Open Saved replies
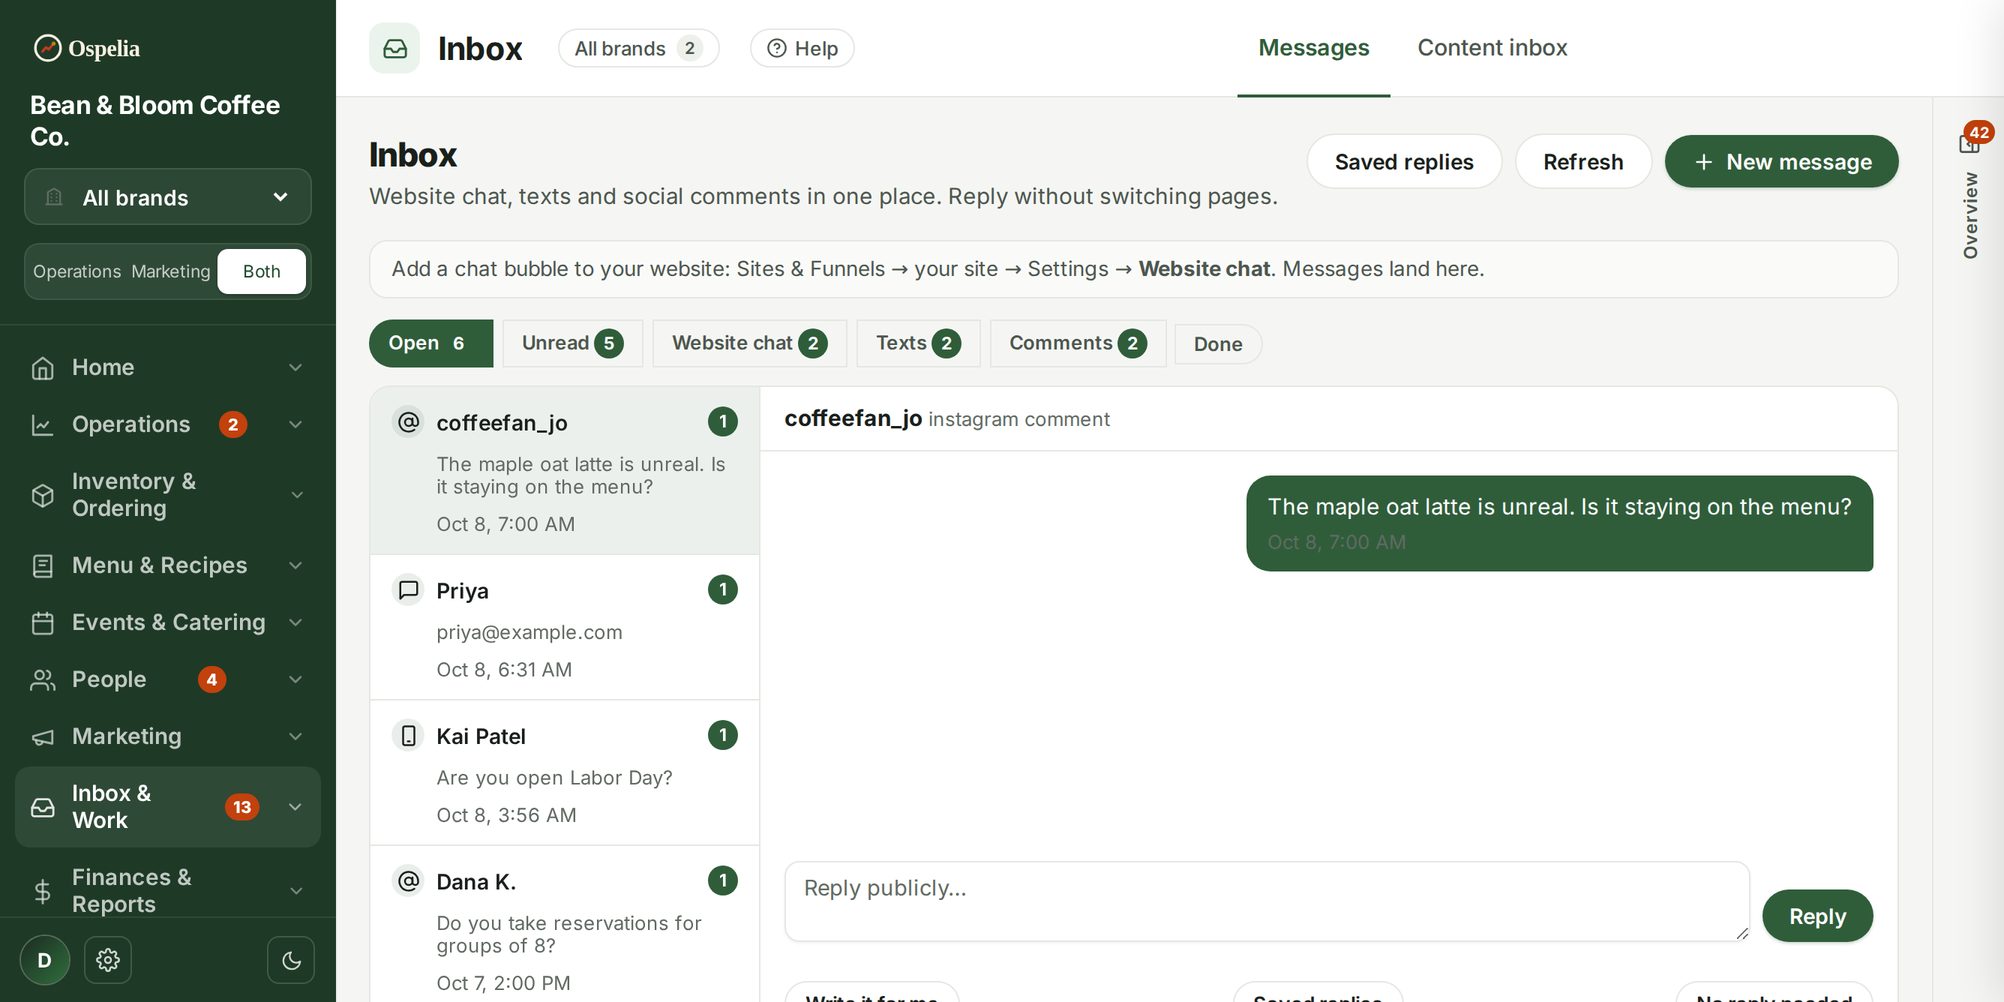The image size is (2004, 1002). click(1404, 162)
